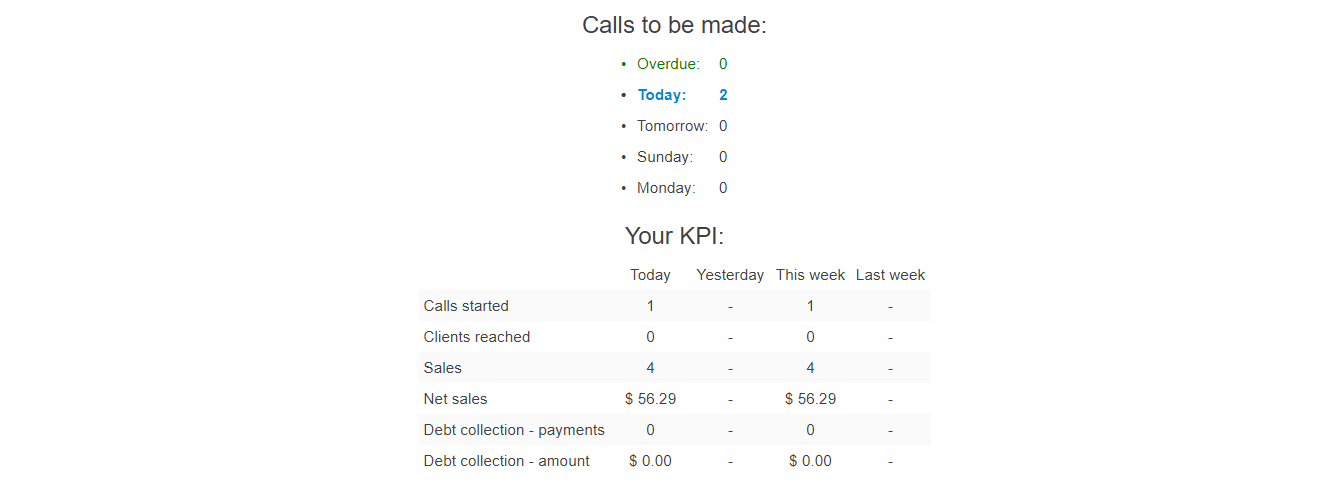The width and height of the screenshot is (1340, 488).
Task: Click the Calls started value for Today
Action: pos(650,306)
